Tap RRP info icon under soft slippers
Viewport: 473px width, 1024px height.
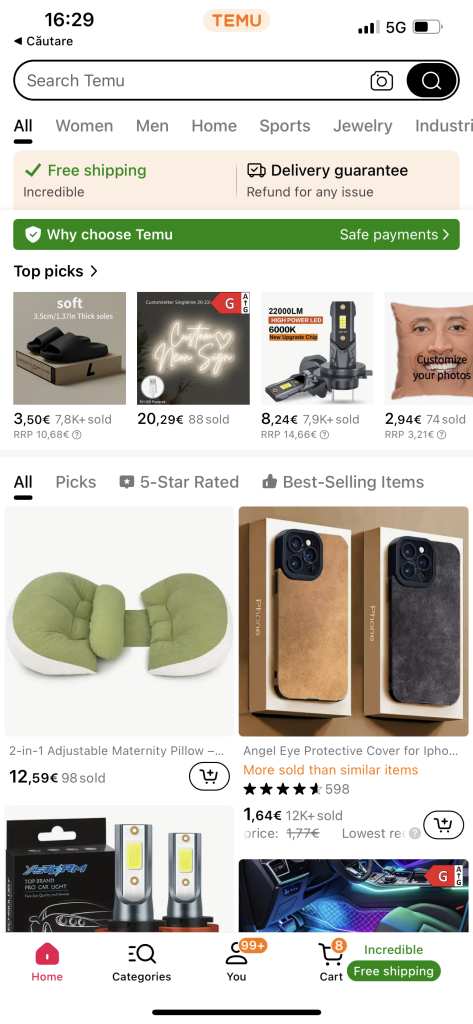(x=76, y=435)
